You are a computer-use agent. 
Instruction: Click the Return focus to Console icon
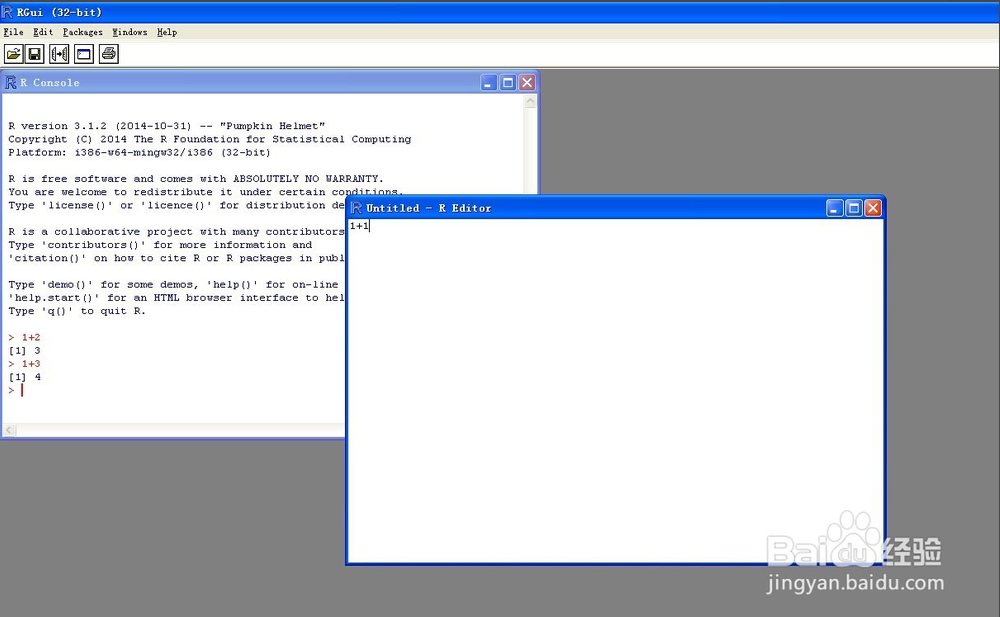[x=84, y=54]
